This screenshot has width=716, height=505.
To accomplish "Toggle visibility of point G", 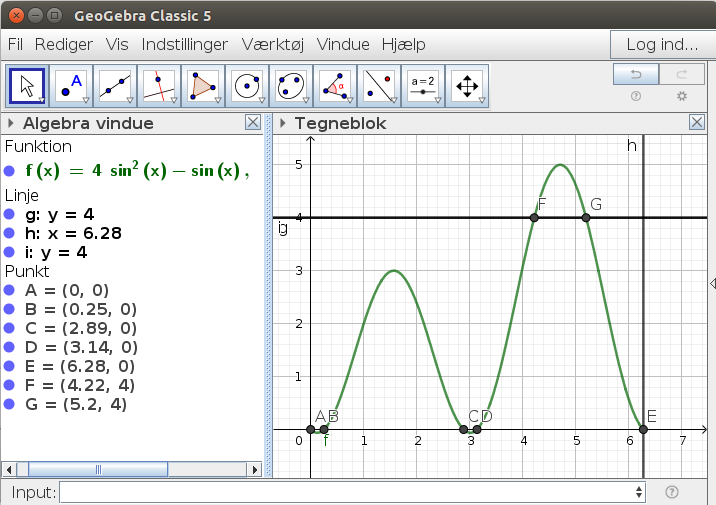I will [x=9, y=404].
